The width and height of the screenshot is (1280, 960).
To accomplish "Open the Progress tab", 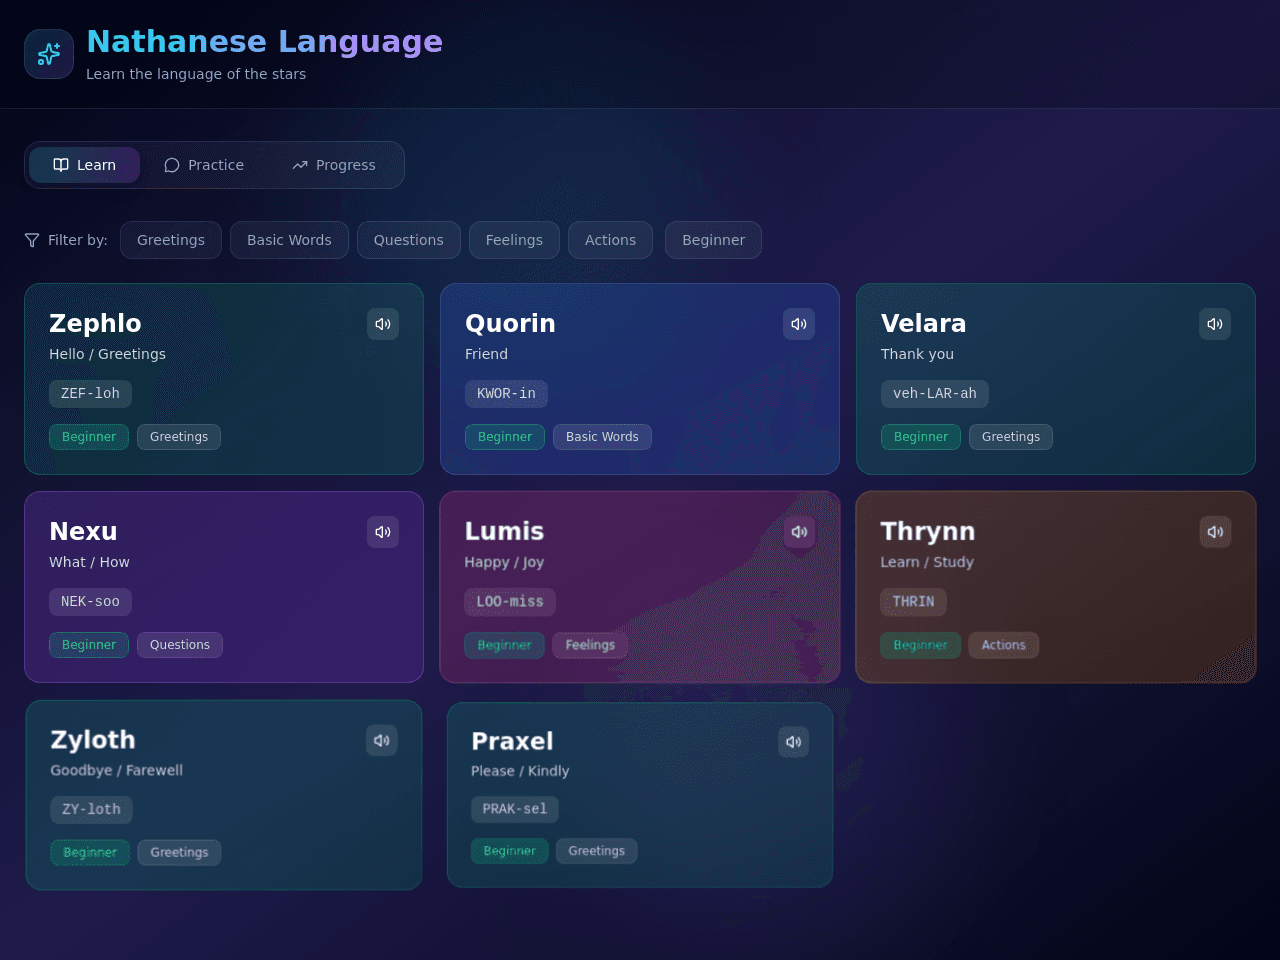I will coord(334,165).
